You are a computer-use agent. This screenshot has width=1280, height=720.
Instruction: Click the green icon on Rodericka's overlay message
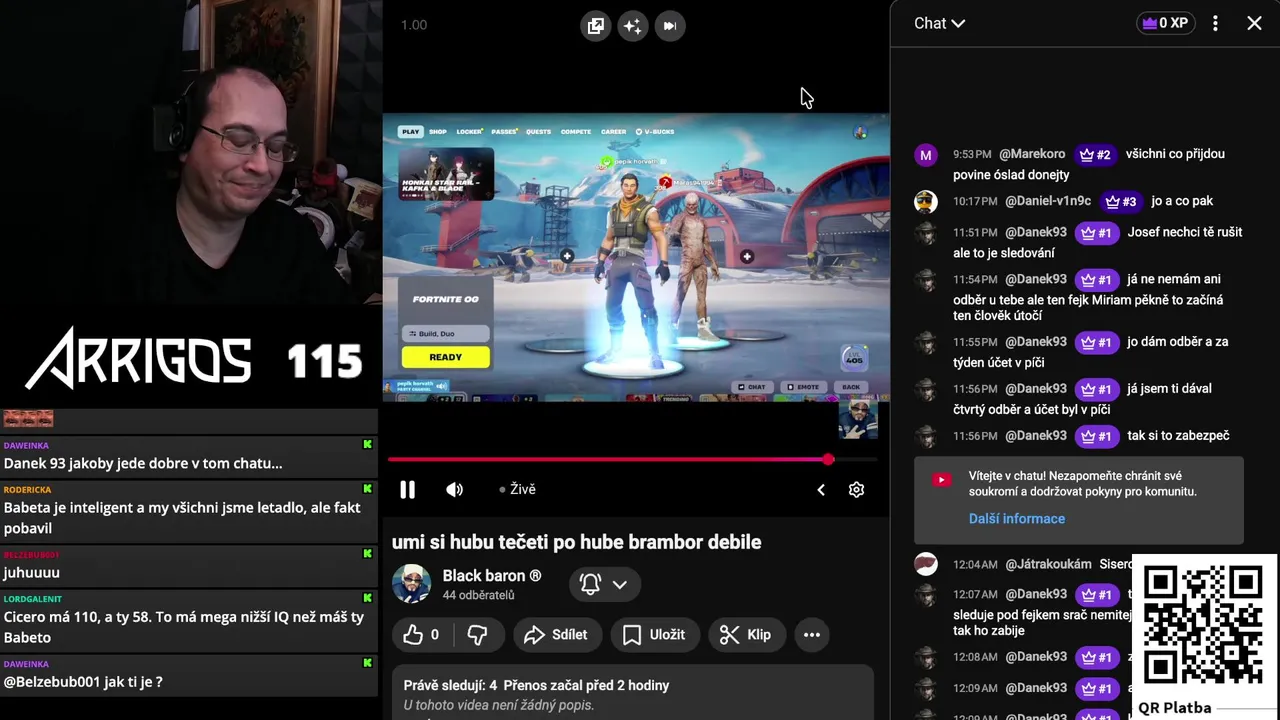367,489
